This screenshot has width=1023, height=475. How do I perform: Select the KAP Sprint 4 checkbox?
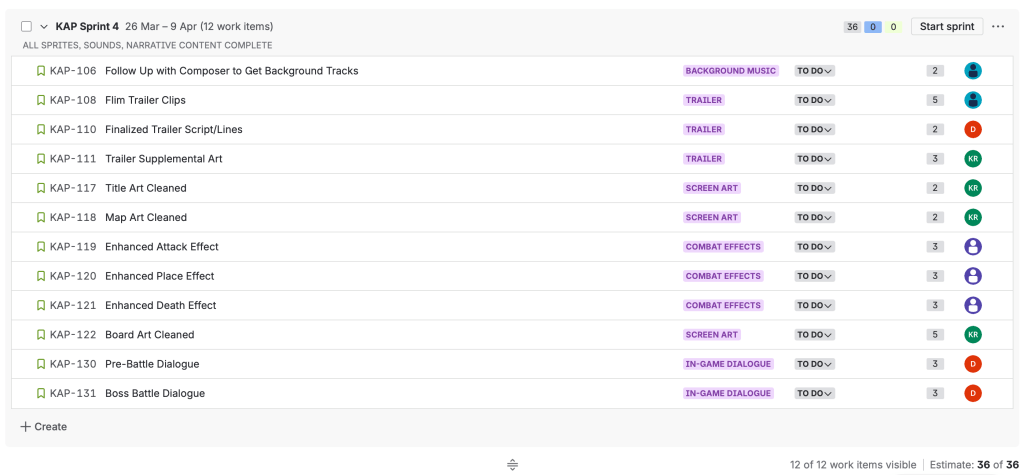point(26,27)
